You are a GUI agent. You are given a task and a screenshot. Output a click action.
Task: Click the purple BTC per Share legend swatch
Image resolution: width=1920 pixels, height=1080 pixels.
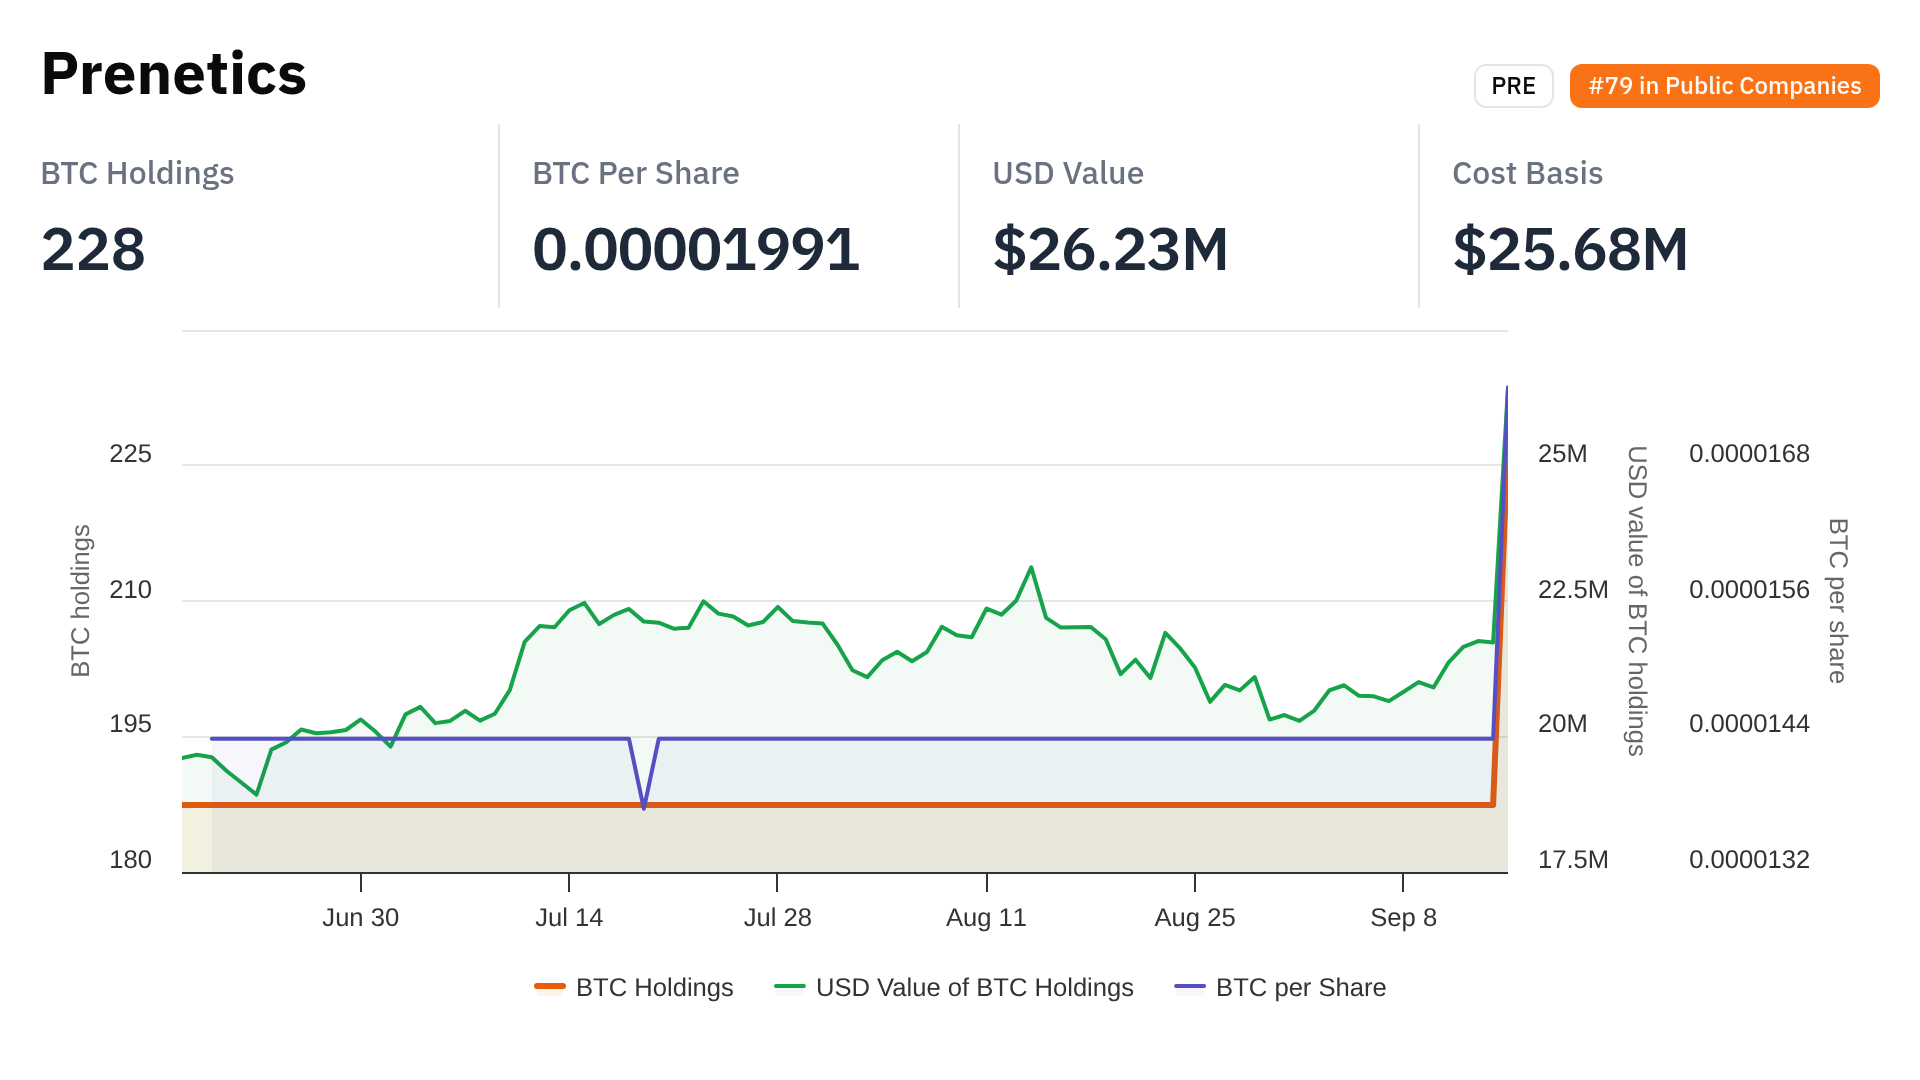[1190, 987]
